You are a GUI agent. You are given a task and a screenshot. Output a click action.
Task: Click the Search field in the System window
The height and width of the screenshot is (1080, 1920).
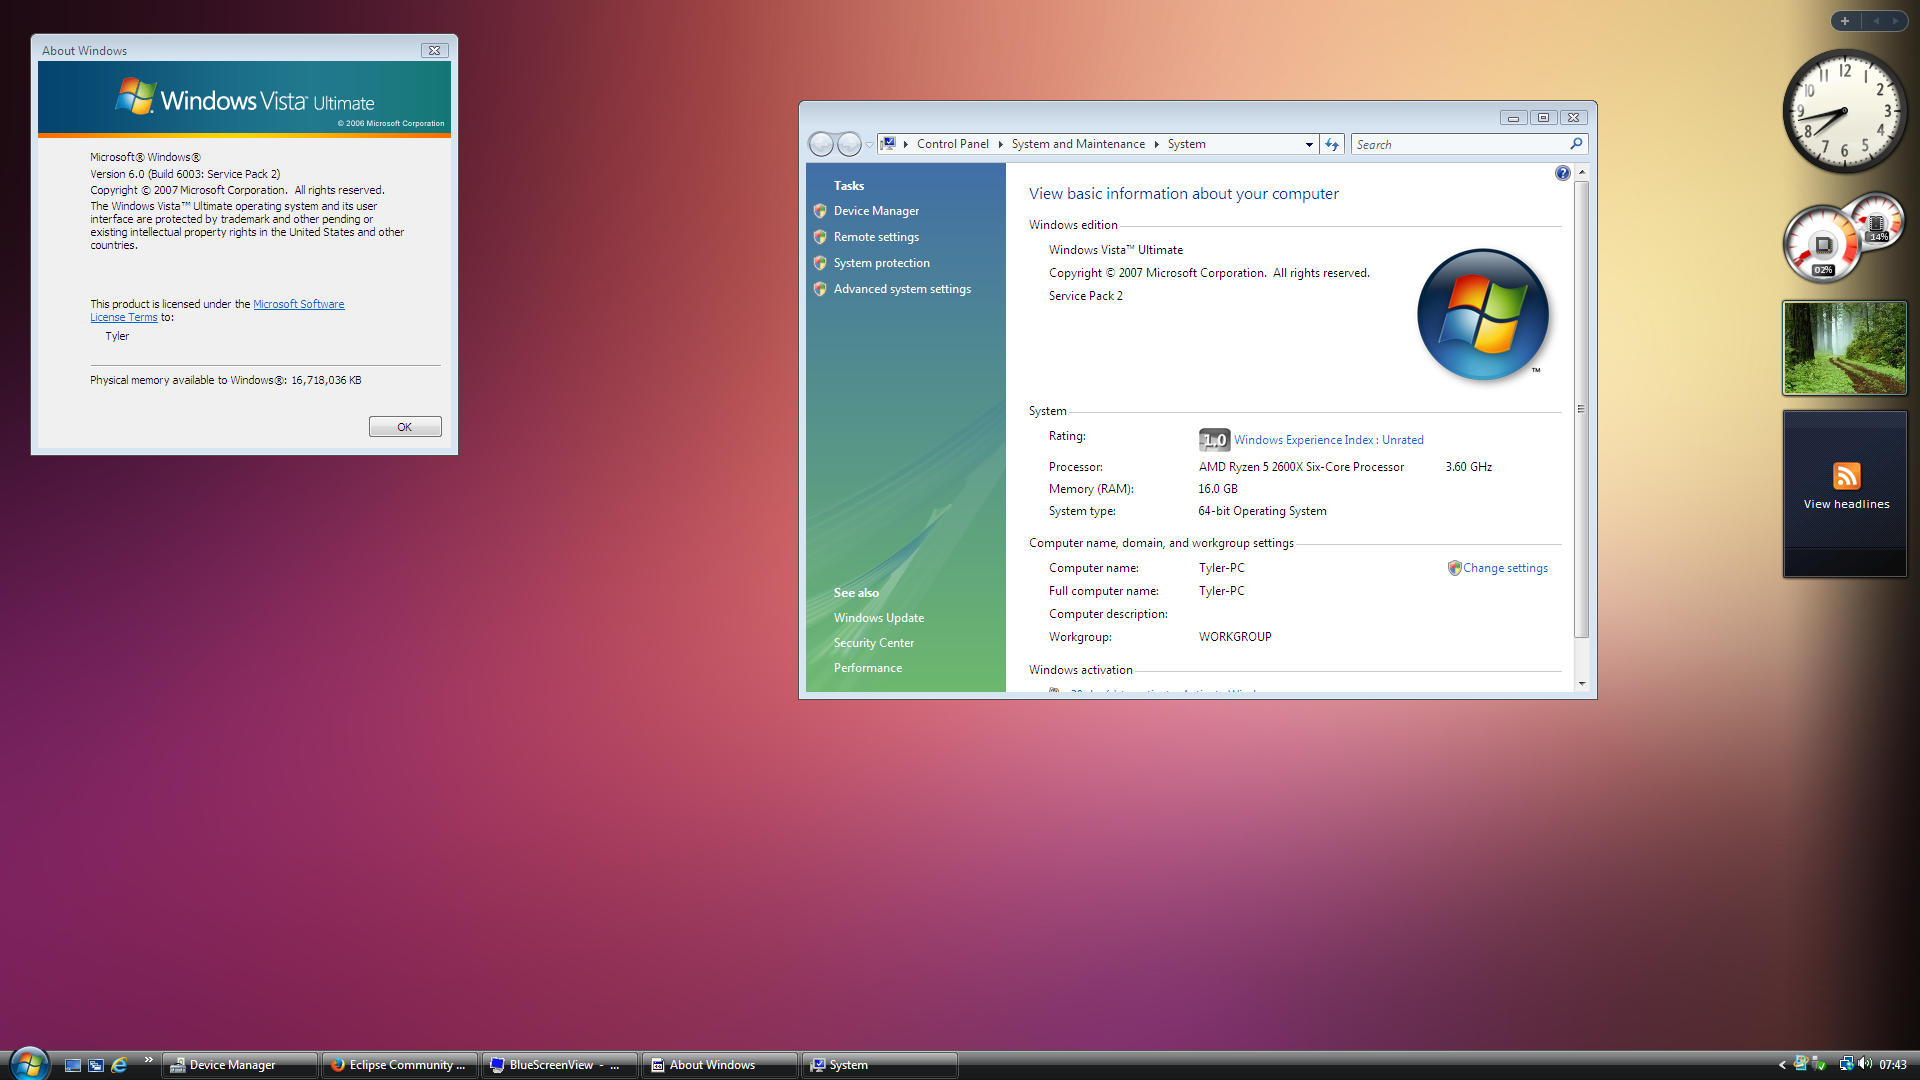tap(1459, 144)
